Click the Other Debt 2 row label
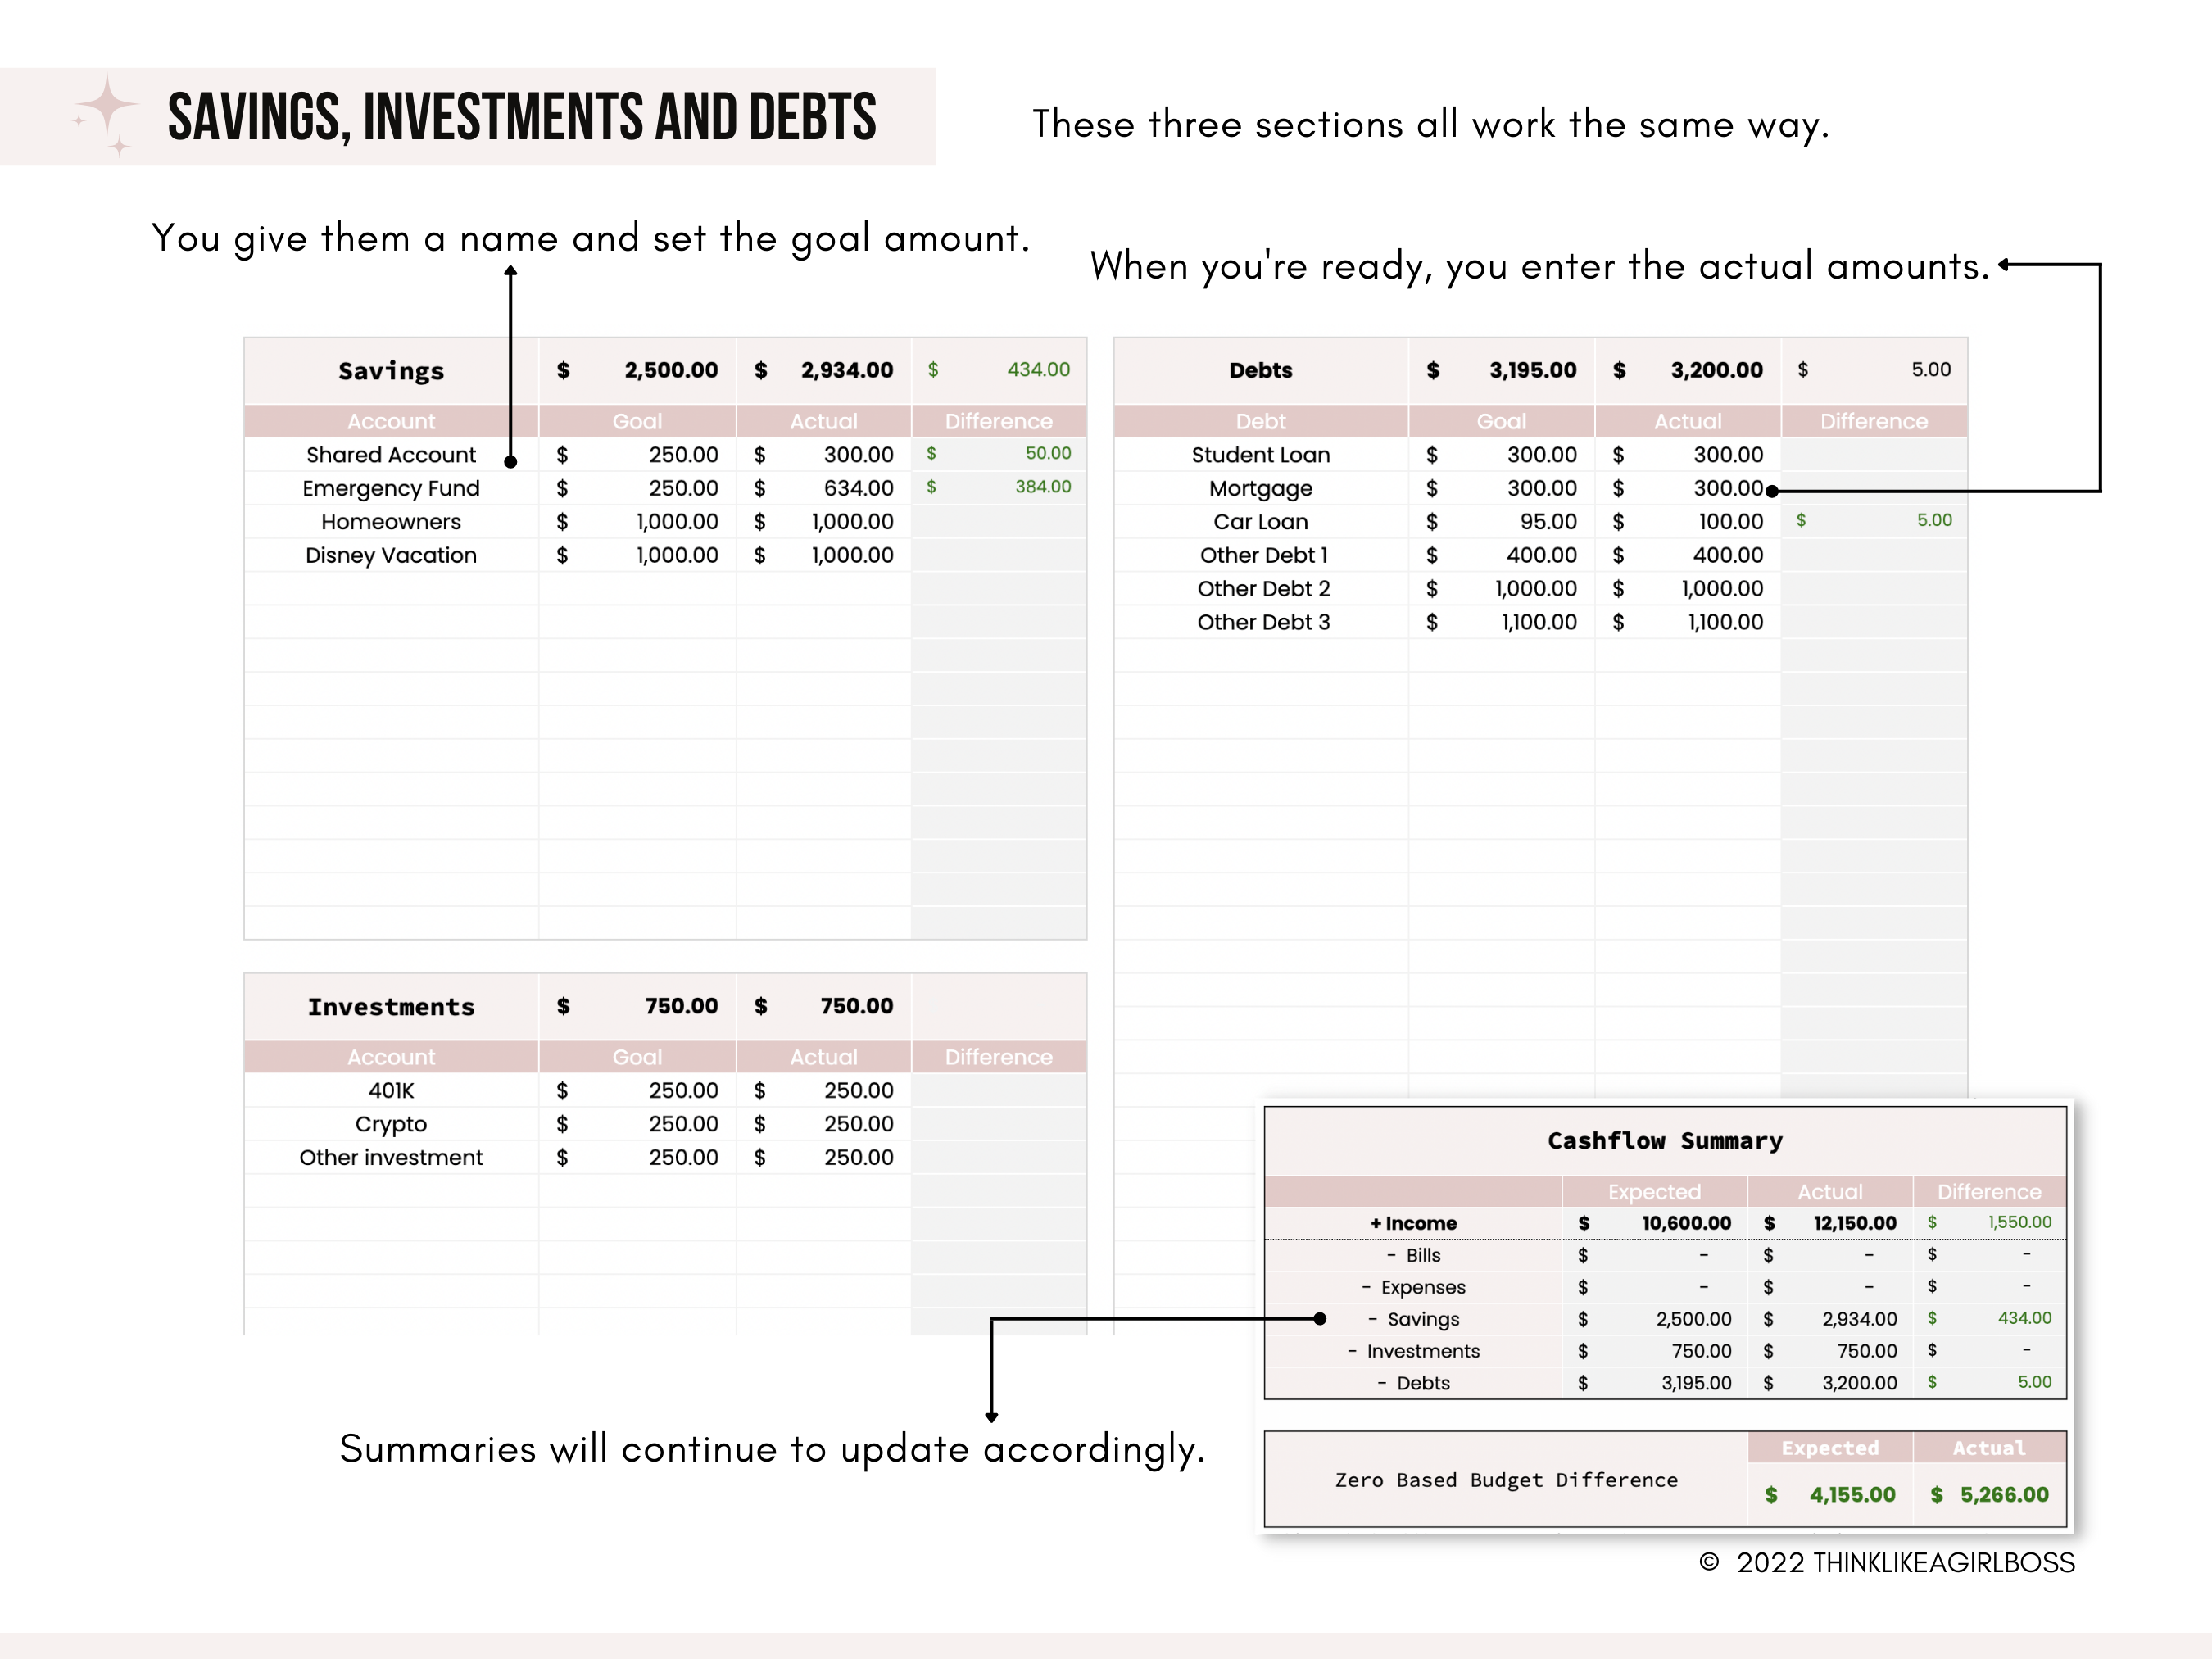 coord(1264,588)
